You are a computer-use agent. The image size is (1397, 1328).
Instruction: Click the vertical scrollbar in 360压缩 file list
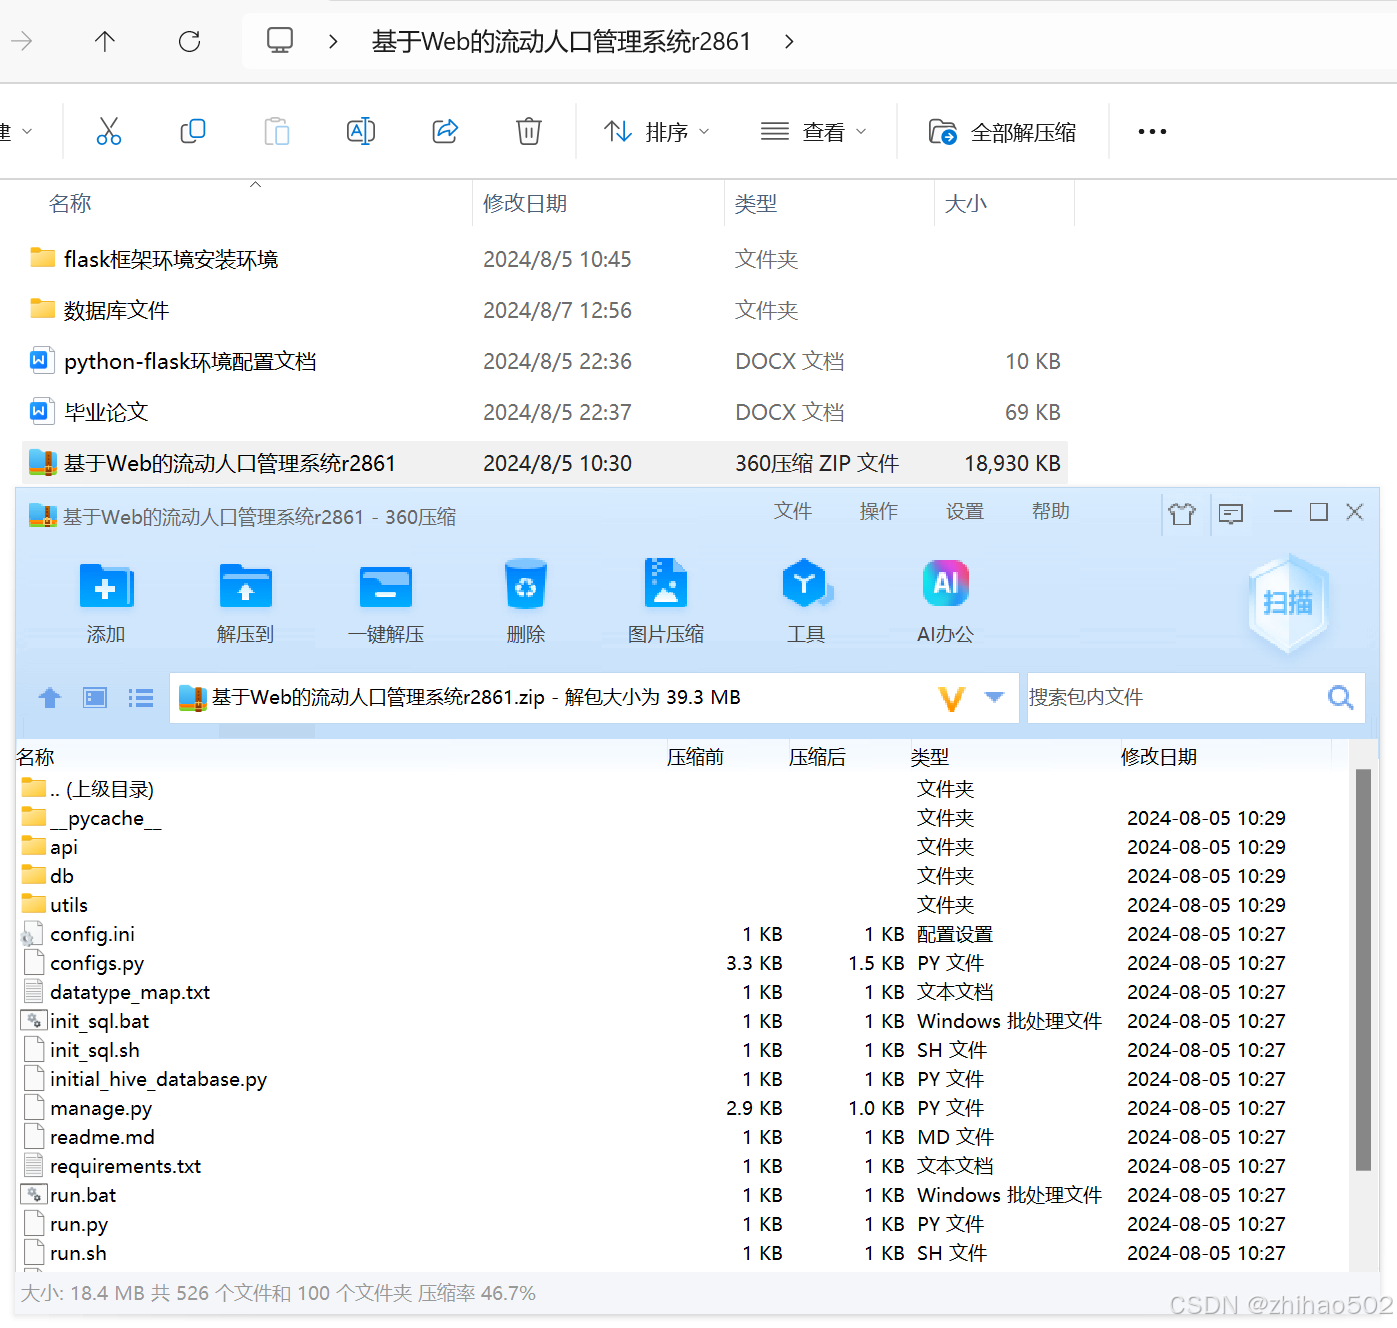pyautogui.click(x=1363, y=969)
